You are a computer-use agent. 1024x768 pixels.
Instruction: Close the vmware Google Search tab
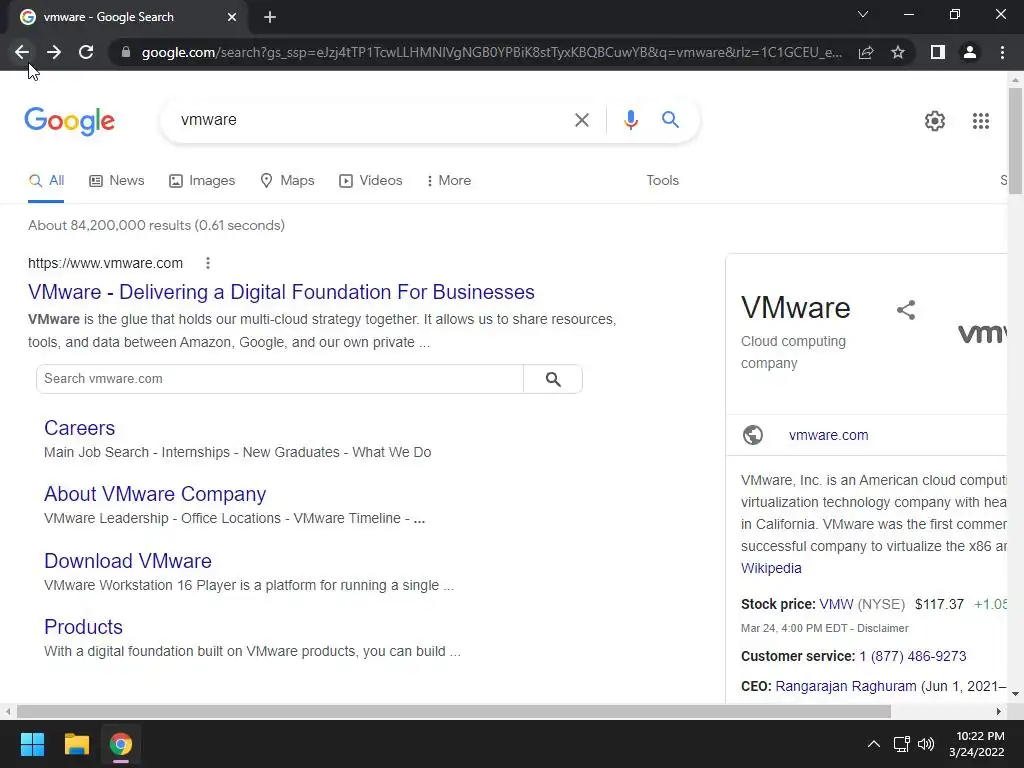click(232, 17)
